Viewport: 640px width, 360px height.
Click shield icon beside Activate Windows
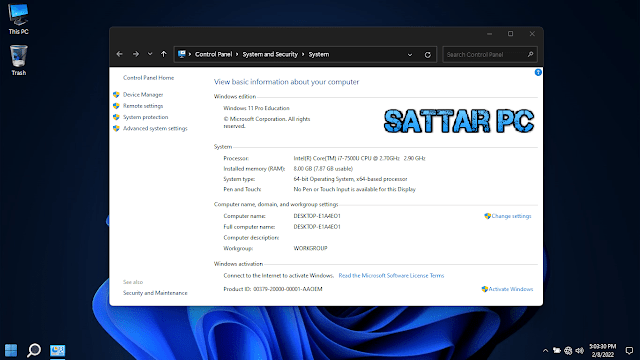484,289
